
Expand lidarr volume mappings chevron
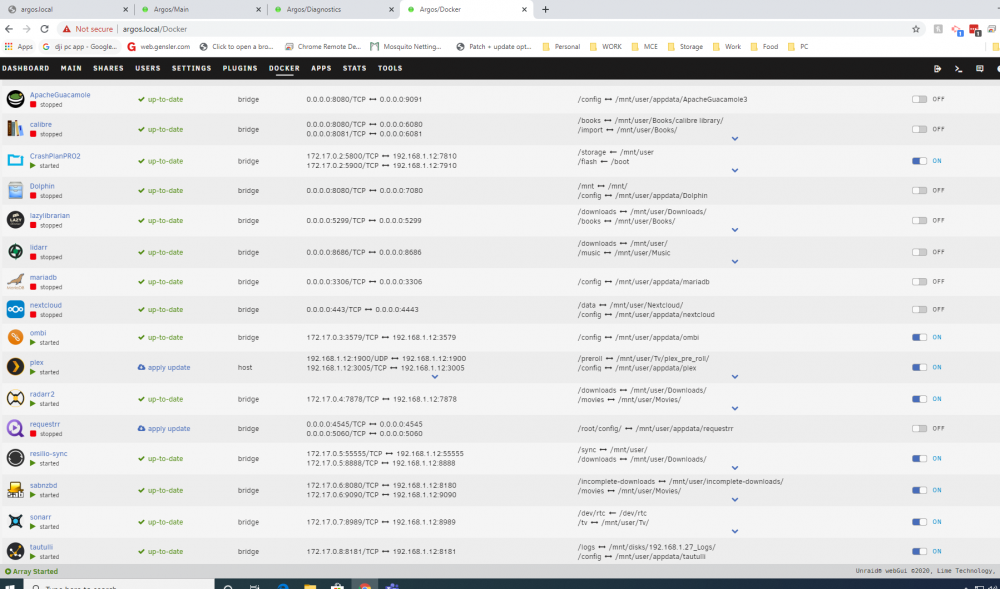(x=735, y=261)
